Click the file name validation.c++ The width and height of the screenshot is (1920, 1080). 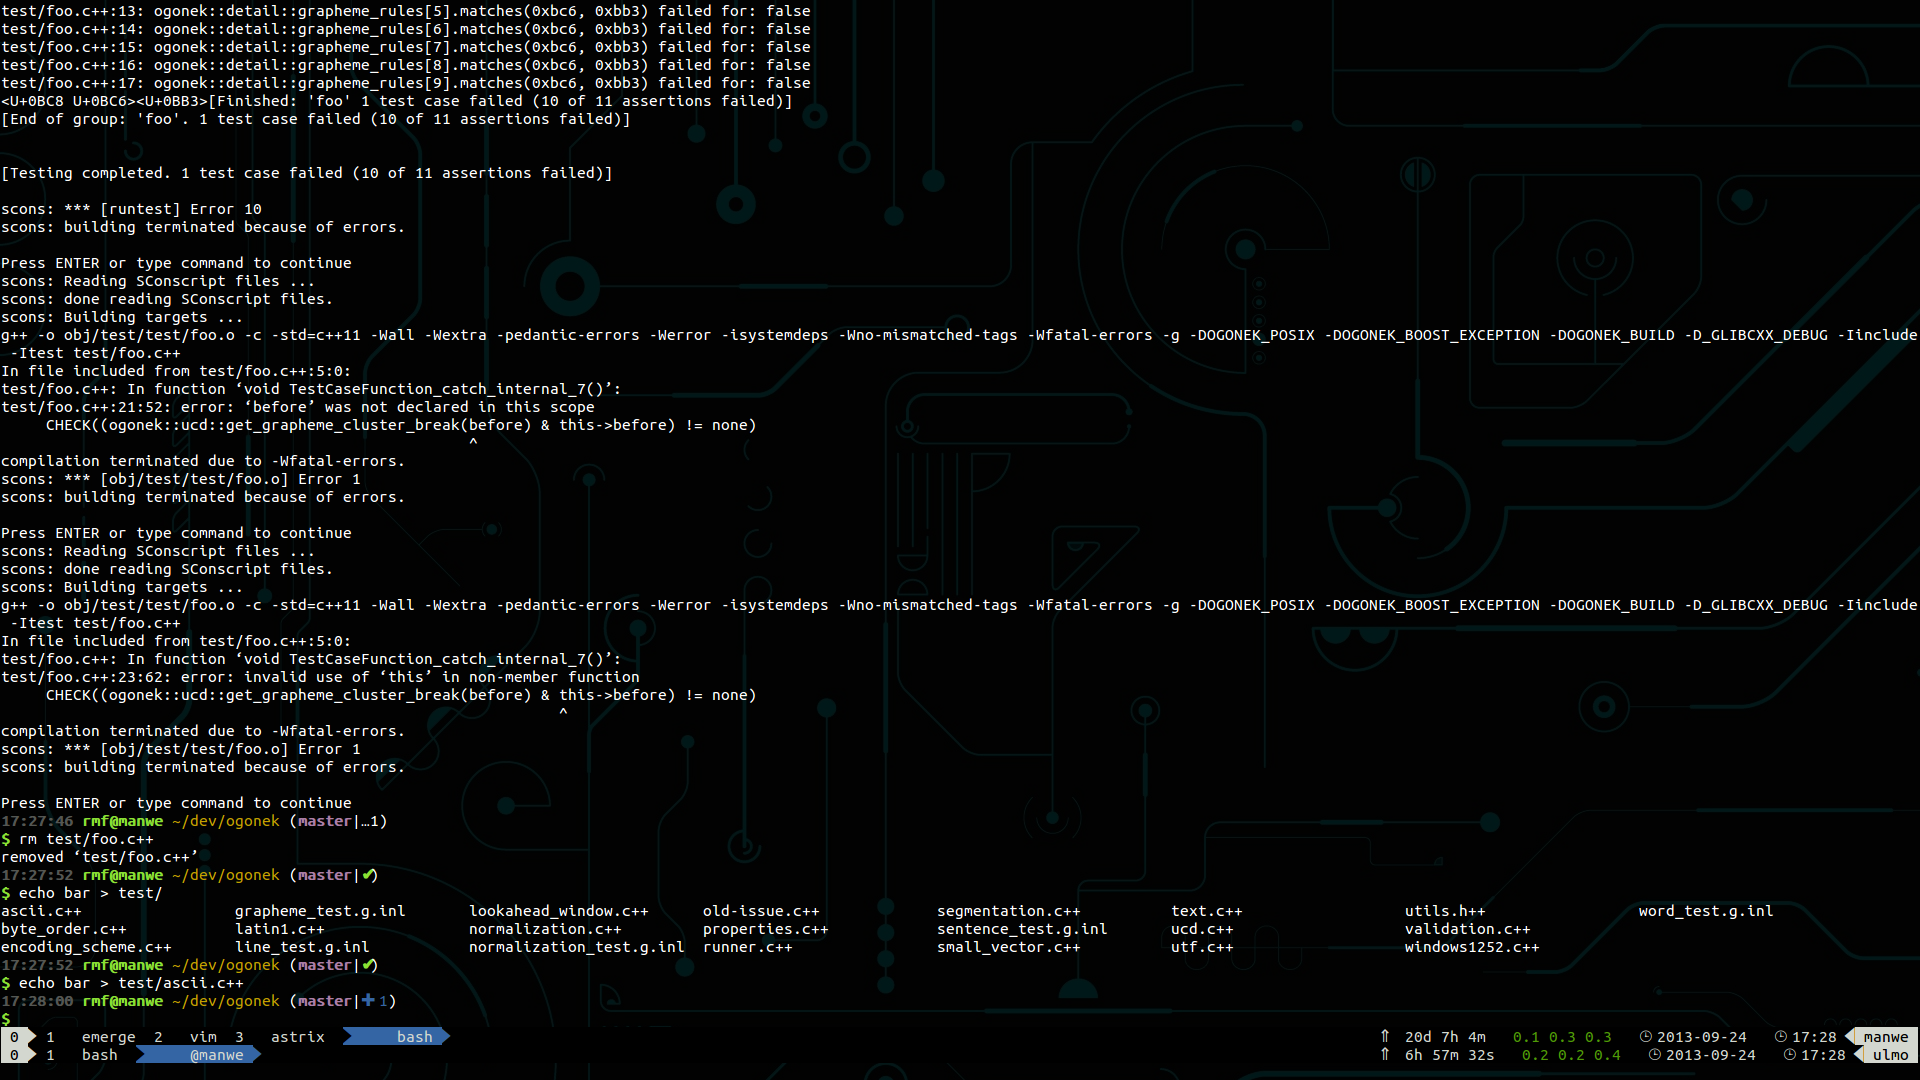click(1467, 929)
